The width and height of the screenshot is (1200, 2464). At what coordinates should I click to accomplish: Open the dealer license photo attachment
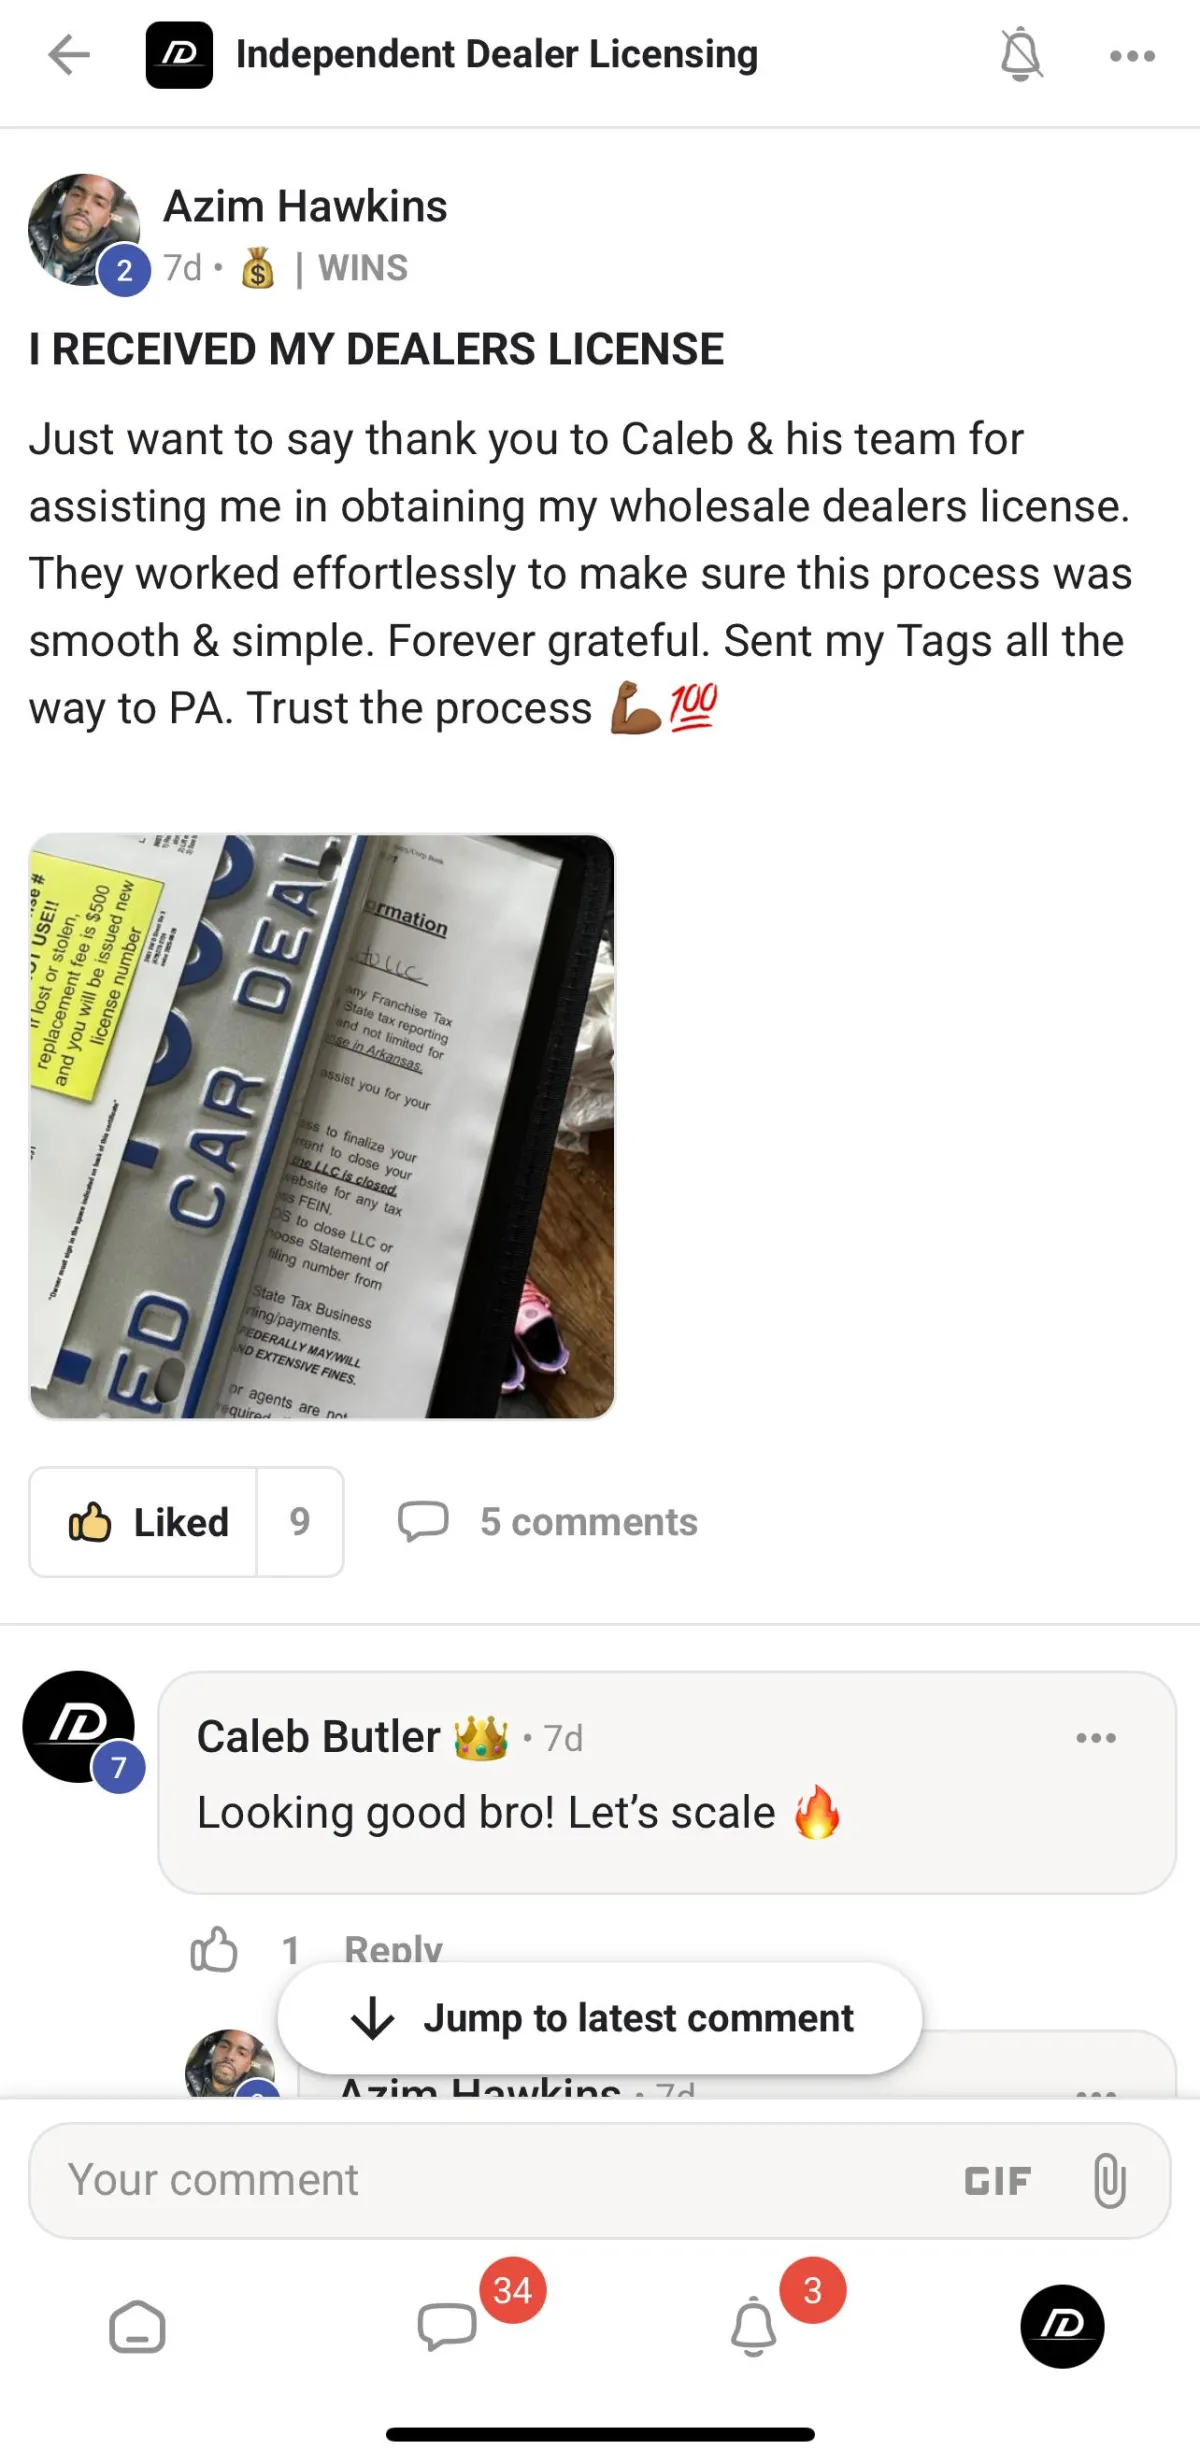click(322, 1126)
